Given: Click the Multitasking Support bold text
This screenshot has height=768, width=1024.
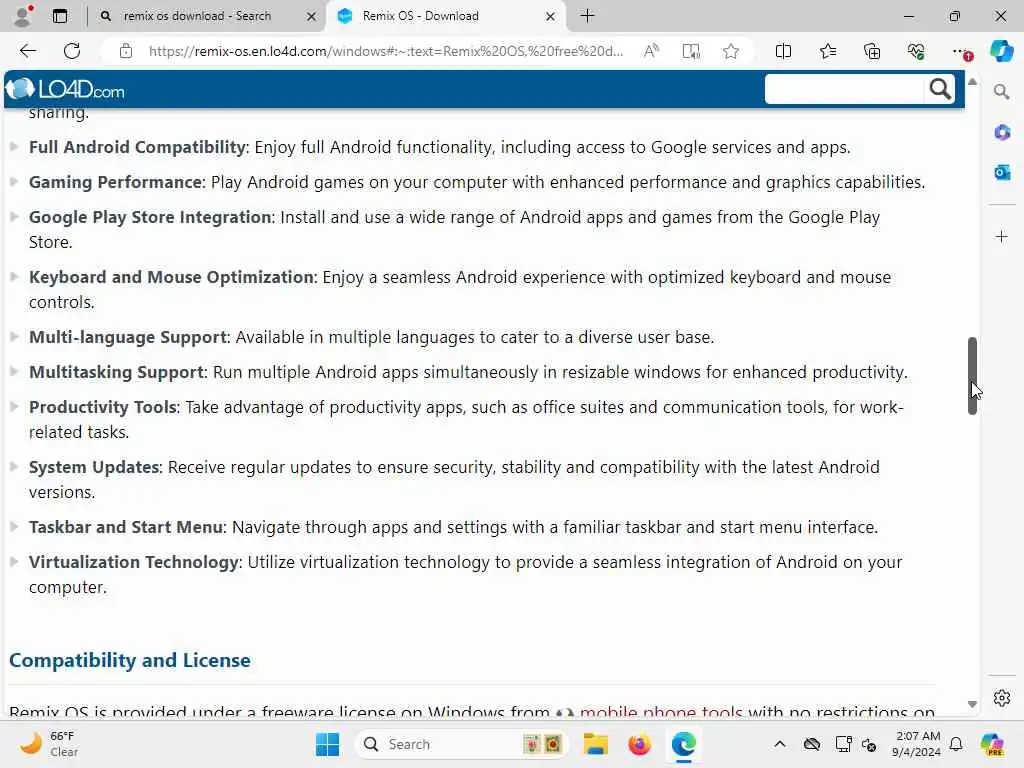Looking at the screenshot, I should [x=117, y=372].
